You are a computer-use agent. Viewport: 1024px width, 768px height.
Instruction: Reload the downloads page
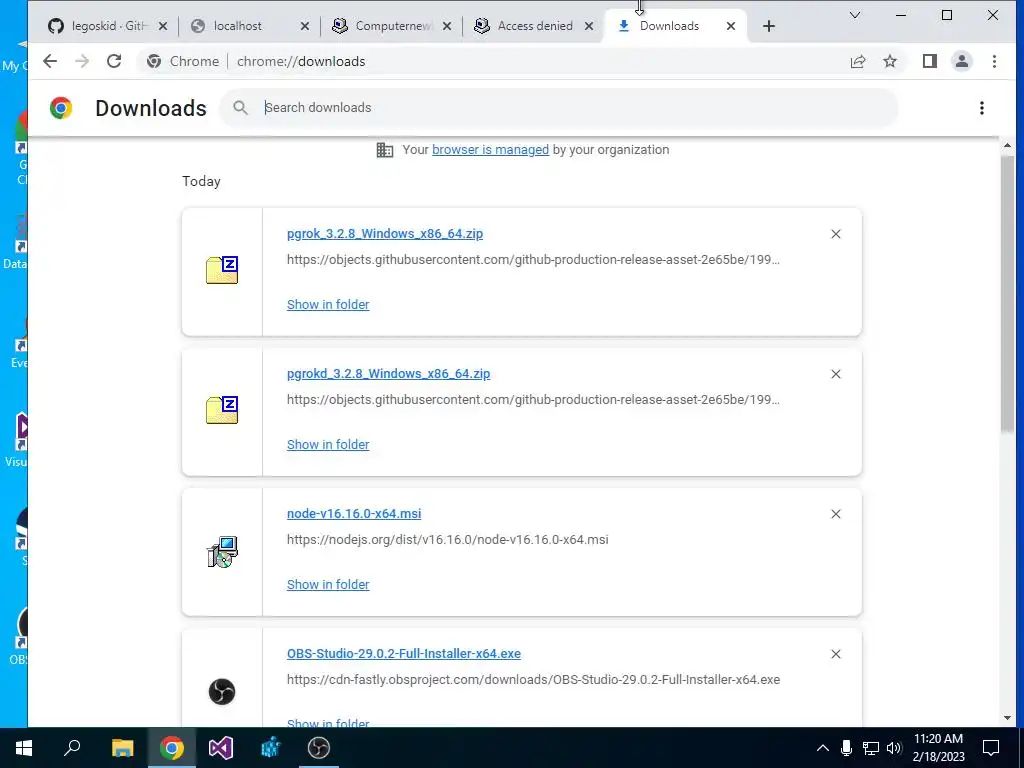pyautogui.click(x=114, y=61)
